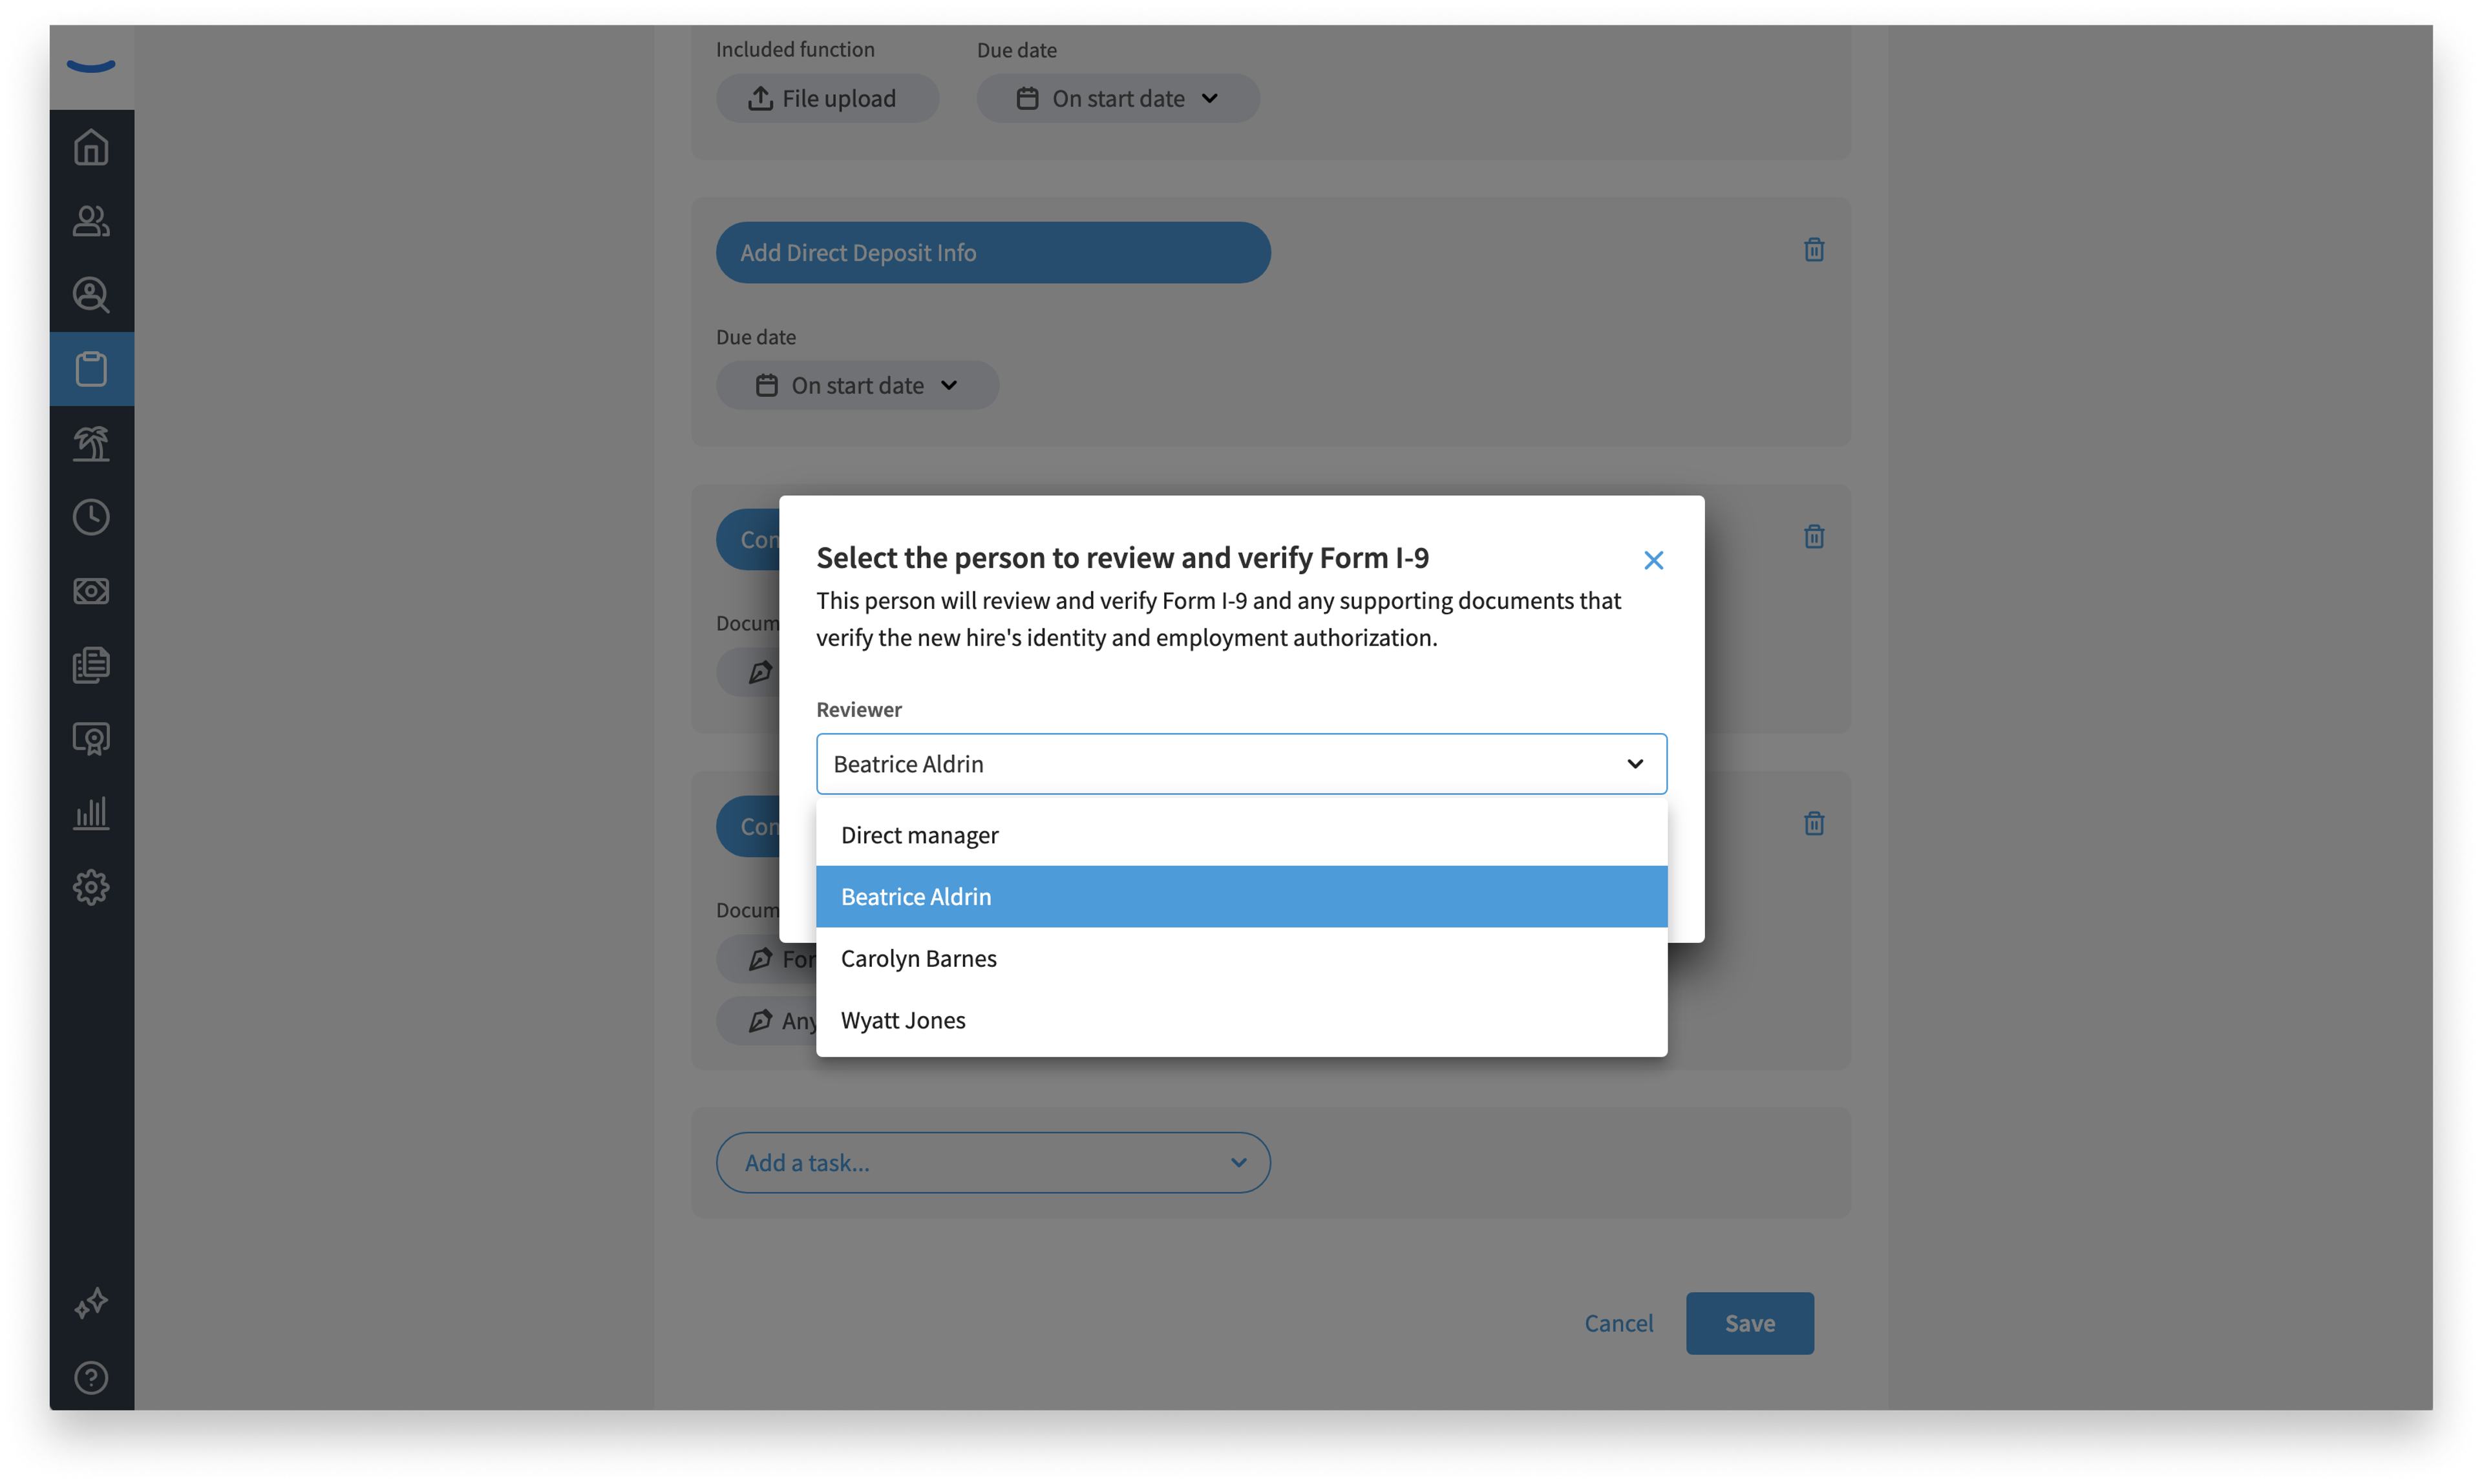Open the Reports bar chart icon
Viewport: 2482px width, 1484px height.
pyautogui.click(x=91, y=813)
